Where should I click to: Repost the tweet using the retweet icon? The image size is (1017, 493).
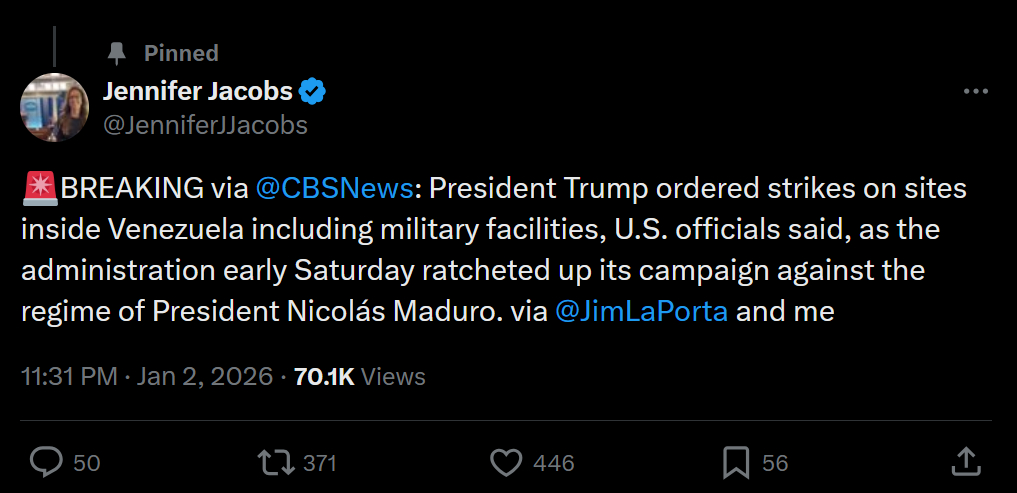click(275, 463)
